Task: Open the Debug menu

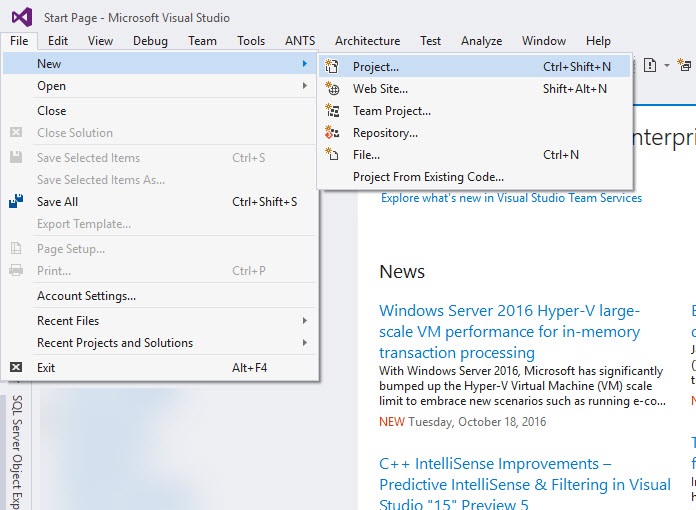Action: tap(150, 41)
